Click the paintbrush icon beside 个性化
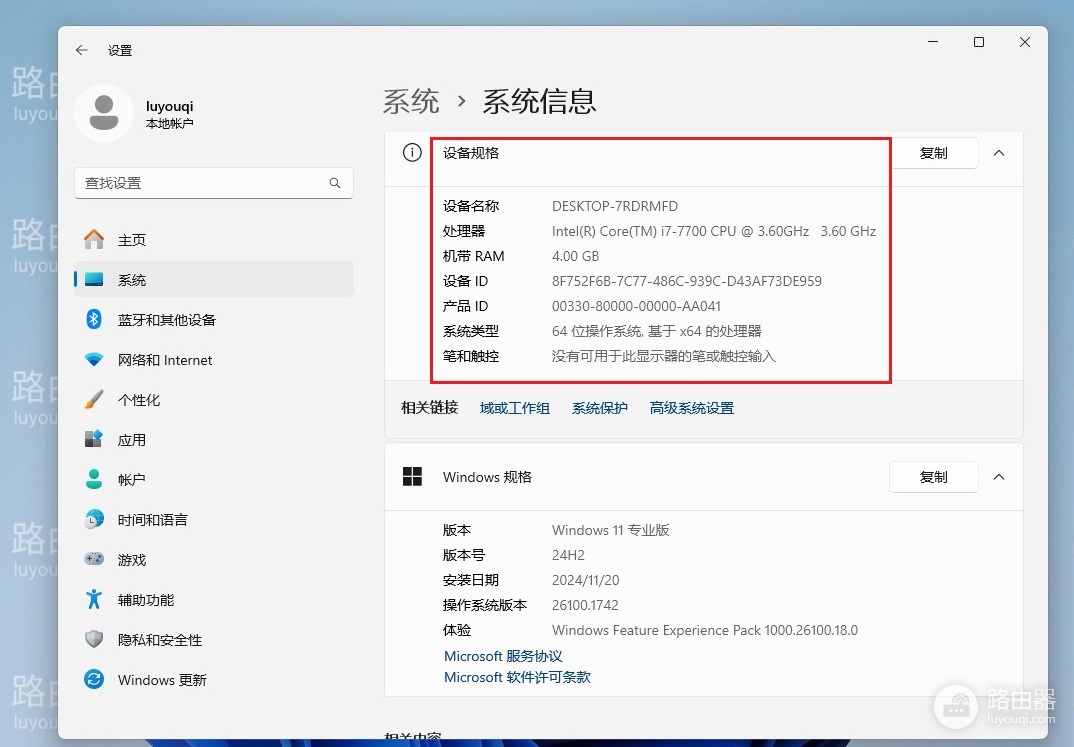The width and height of the screenshot is (1074, 747). pyautogui.click(x=94, y=399)
